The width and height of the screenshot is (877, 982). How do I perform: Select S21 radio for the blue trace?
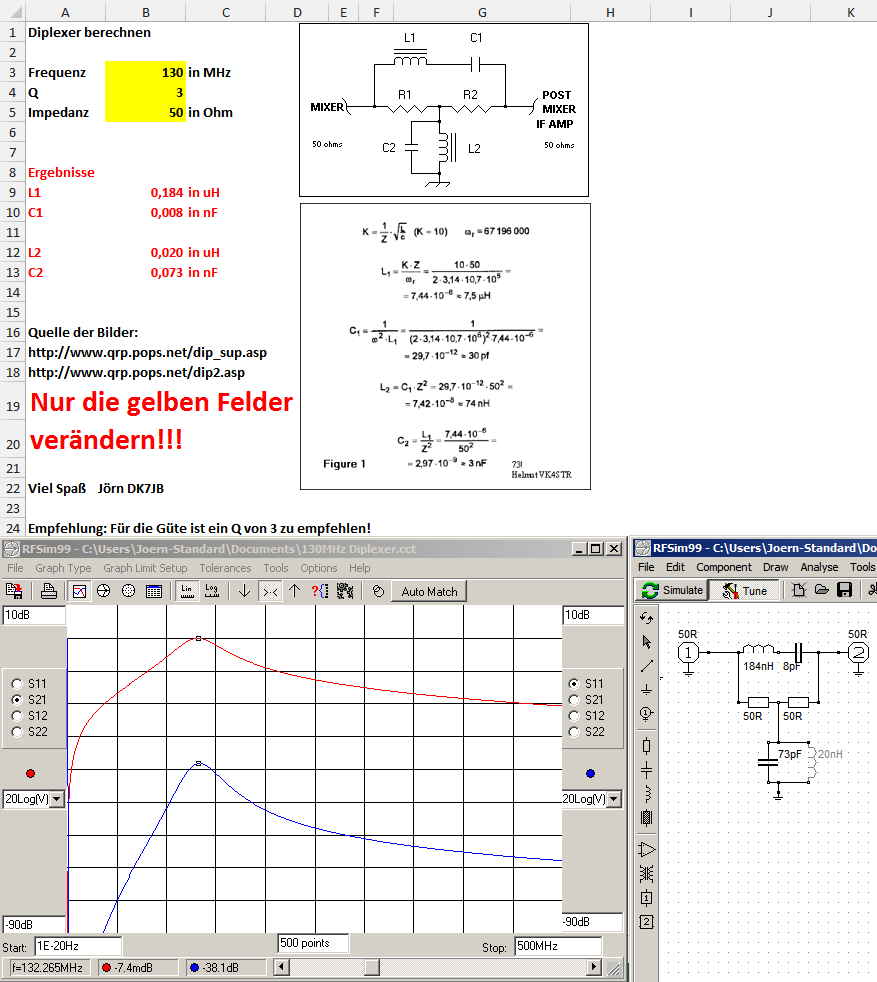pos(573,700)
